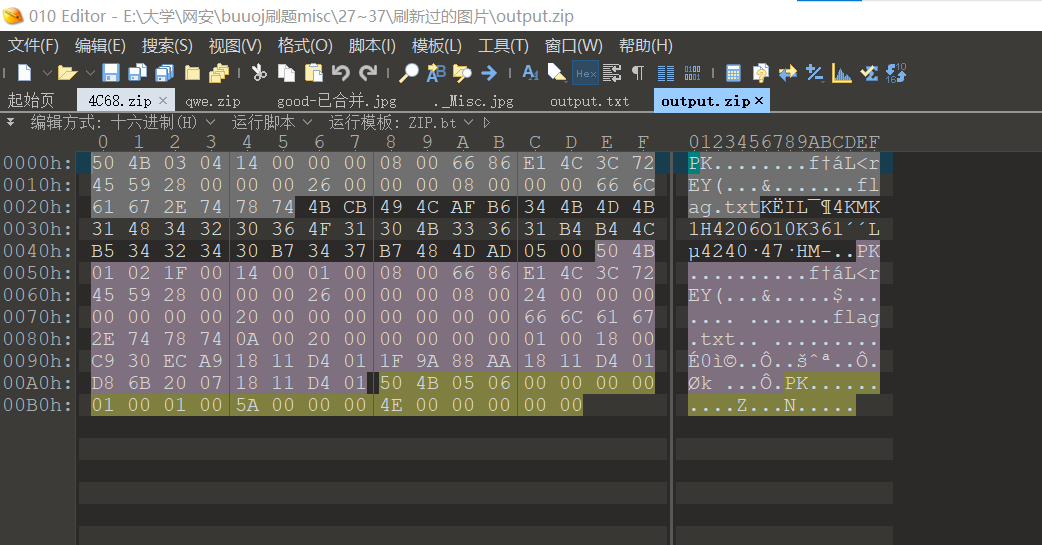Open the histogram chart icon
Screen dimensions: 1042x545
[841, 72]
